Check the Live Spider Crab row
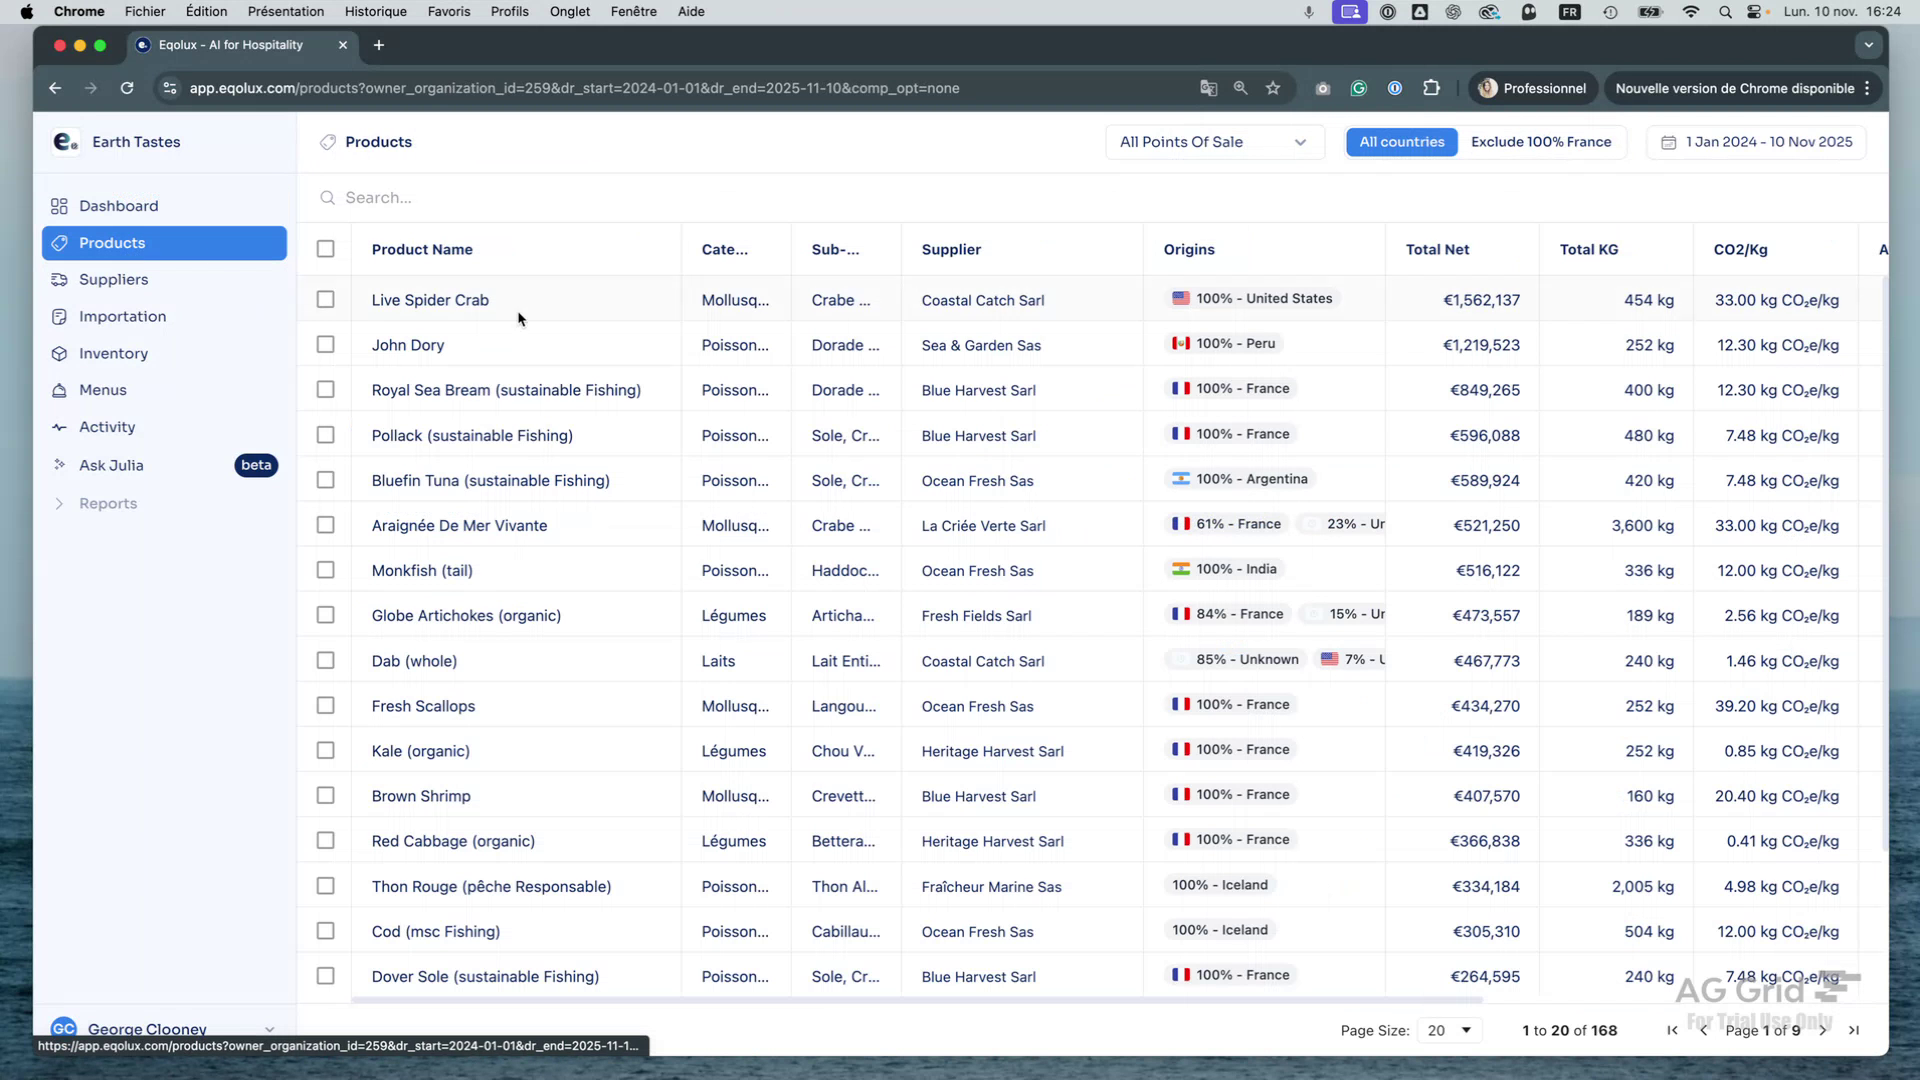Screen dimensions: 1920x1080 [325, 299]
